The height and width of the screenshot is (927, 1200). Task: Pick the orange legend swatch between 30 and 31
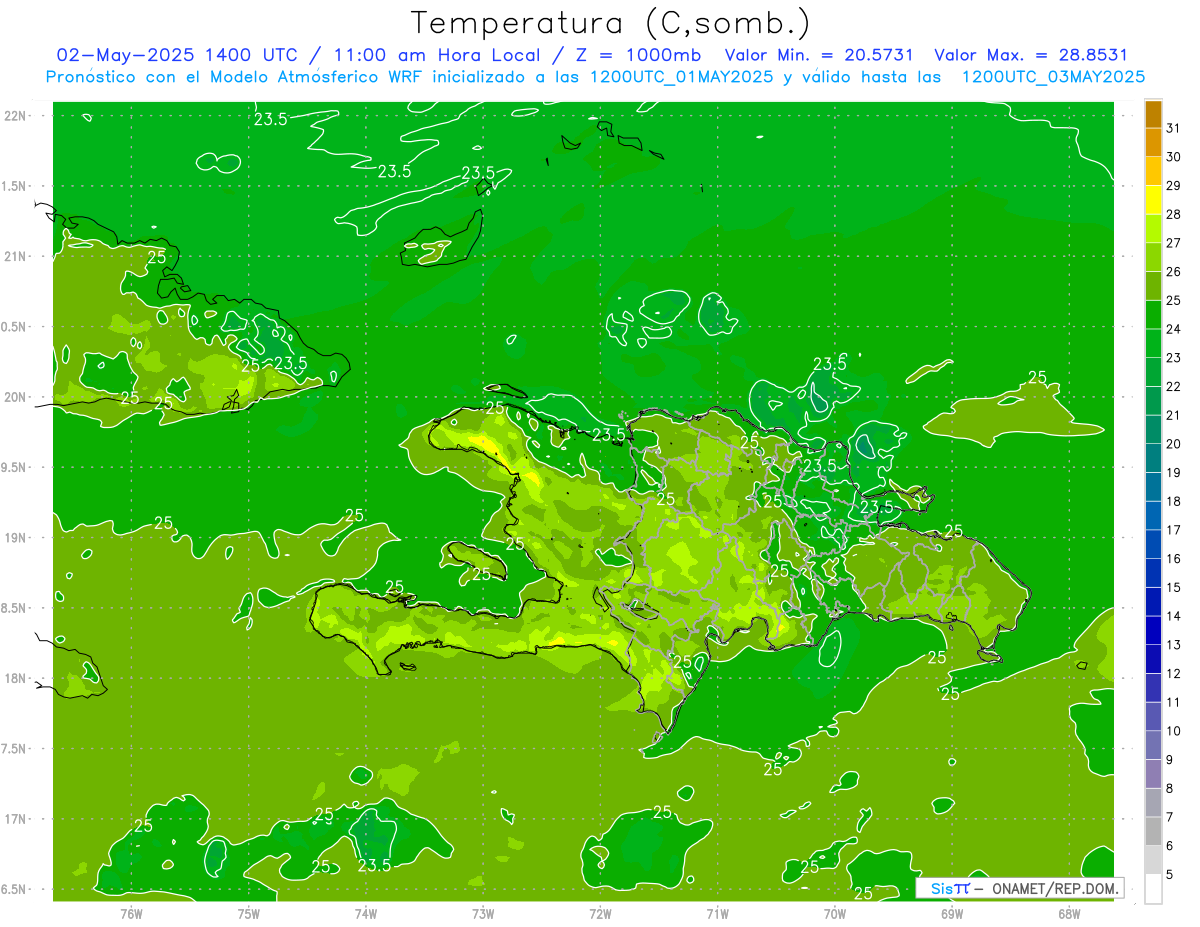coord(1153,143)
